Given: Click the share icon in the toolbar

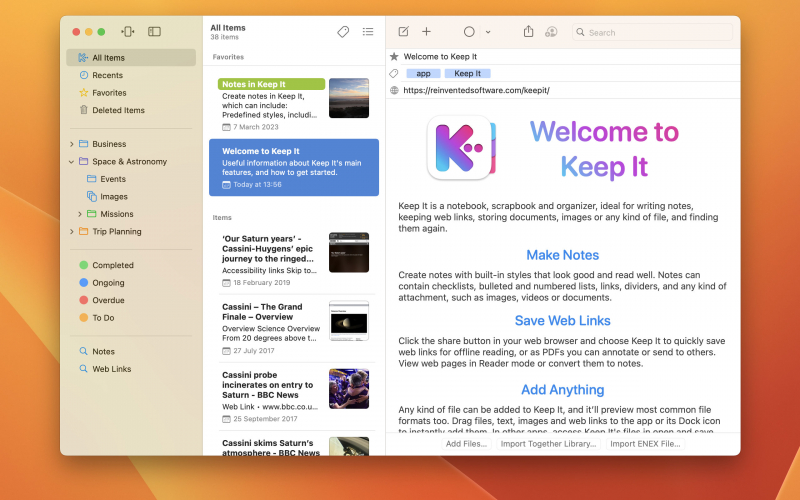Looking at the screenshot, I should pyautogui.click(x=528, y=32).
